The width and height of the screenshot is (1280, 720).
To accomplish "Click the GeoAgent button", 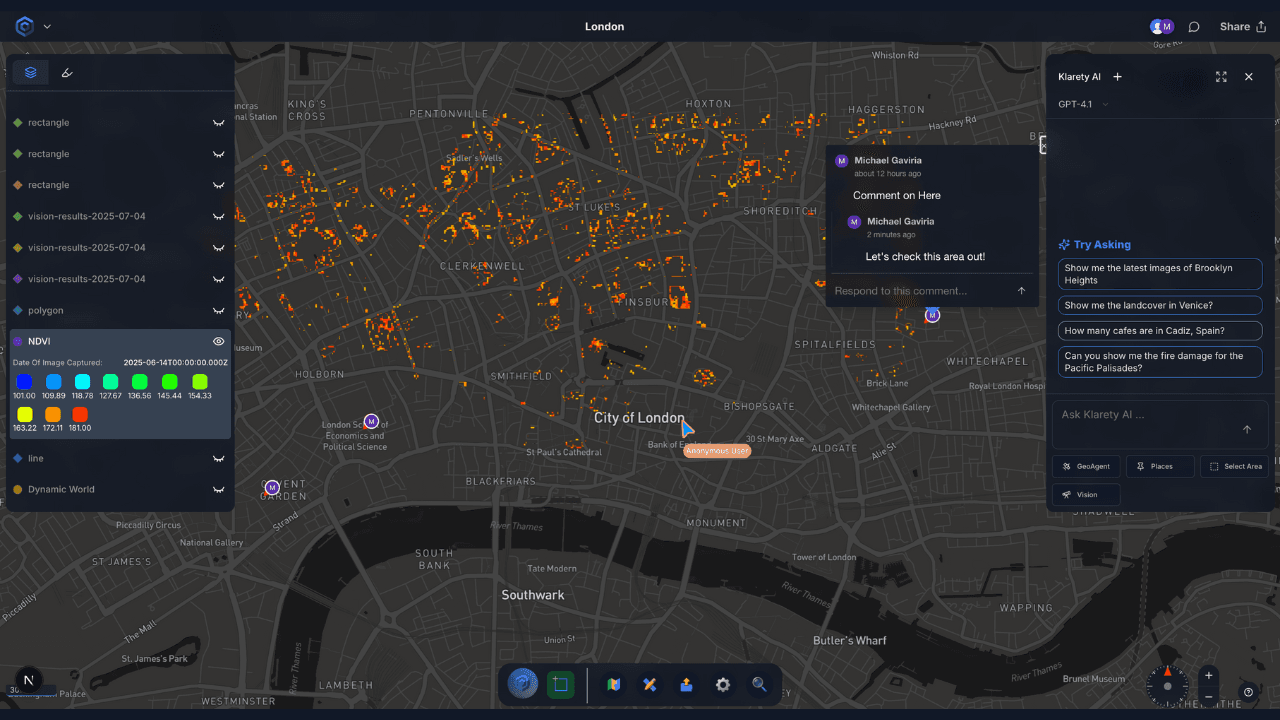I will point(1086,466).
